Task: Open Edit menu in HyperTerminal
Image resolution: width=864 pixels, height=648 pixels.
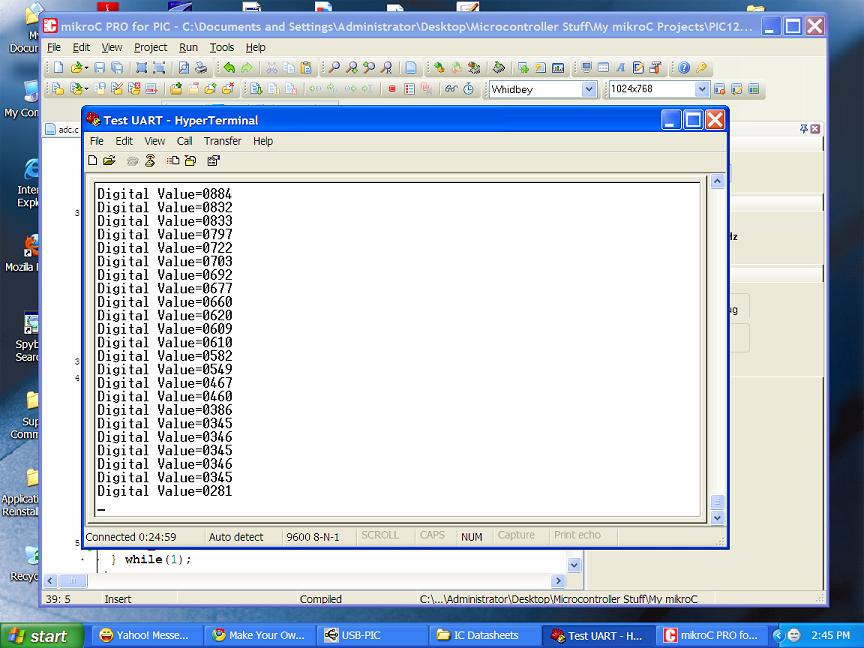Action: 124,141
